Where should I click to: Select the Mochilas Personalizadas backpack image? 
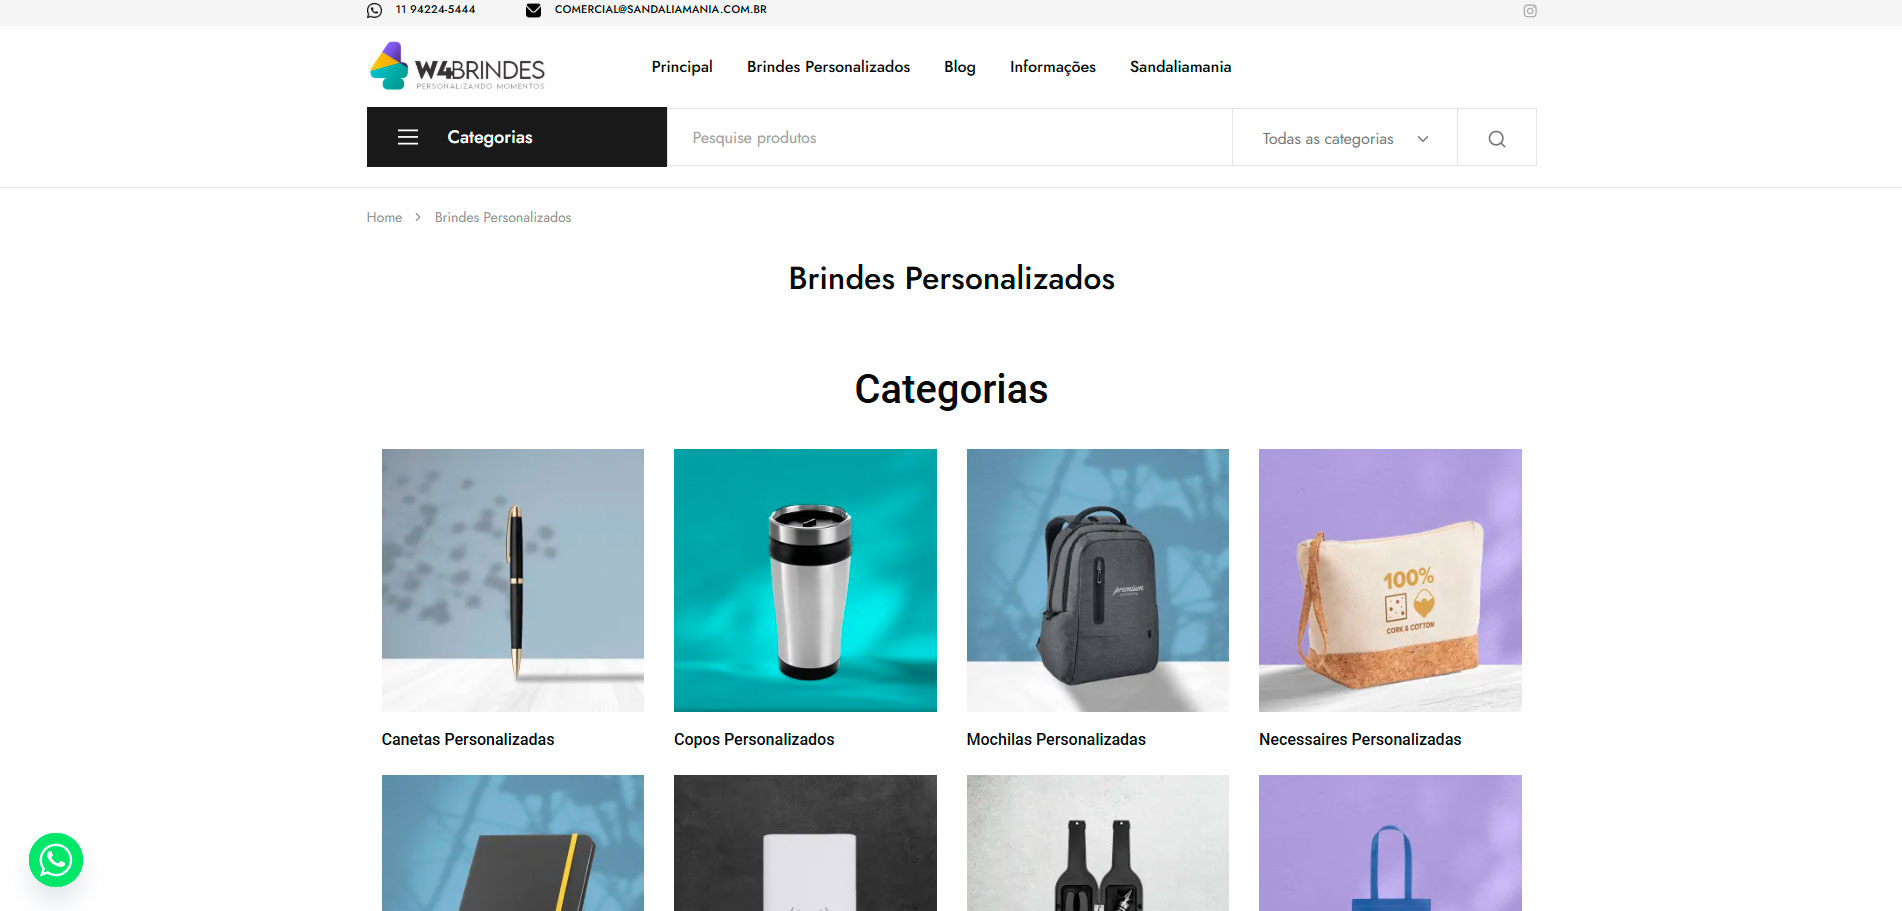(x=1097, y=580)
